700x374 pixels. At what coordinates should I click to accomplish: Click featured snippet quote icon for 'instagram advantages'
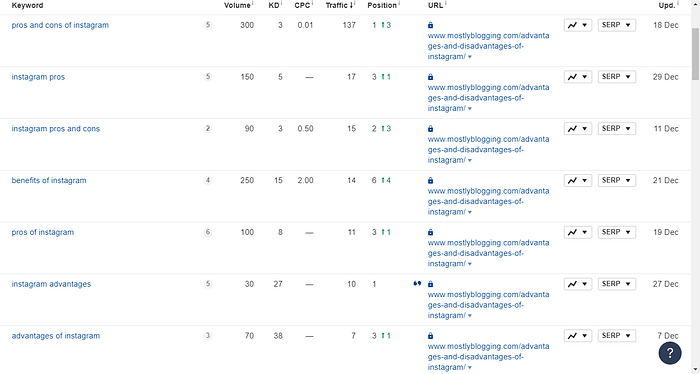point(417,283)
